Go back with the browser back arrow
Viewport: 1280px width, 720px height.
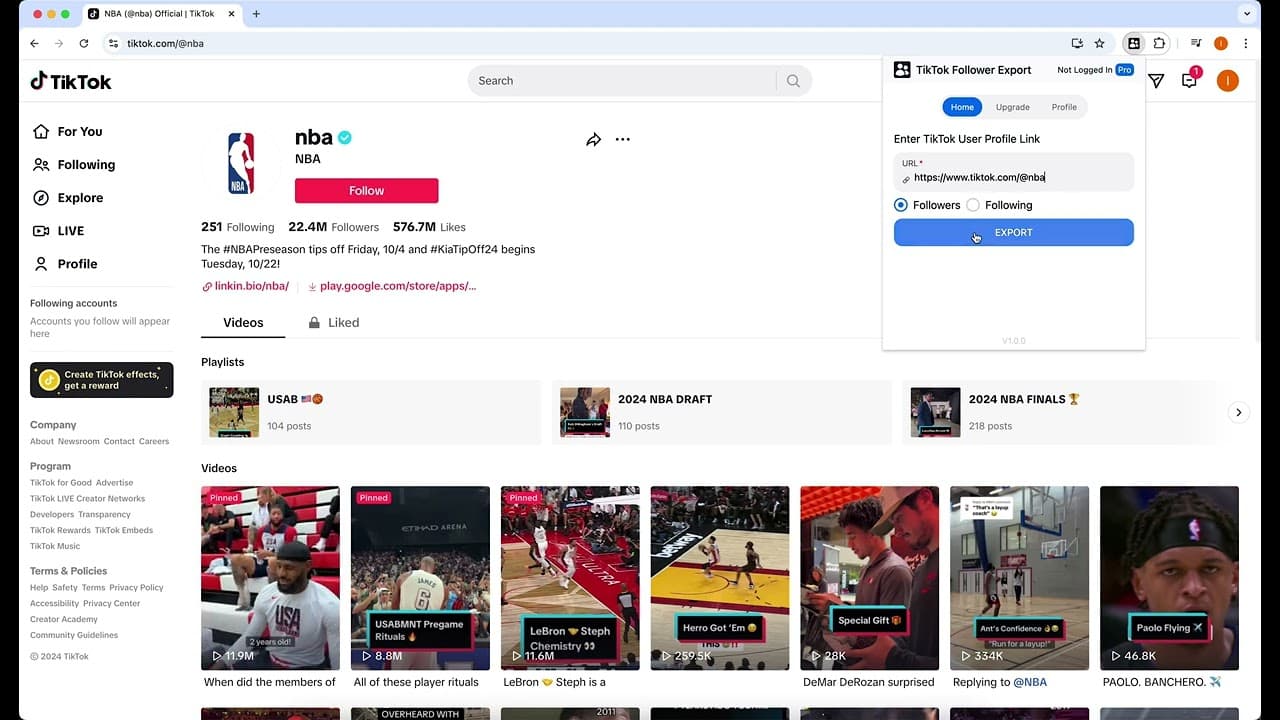coord(34,44)
